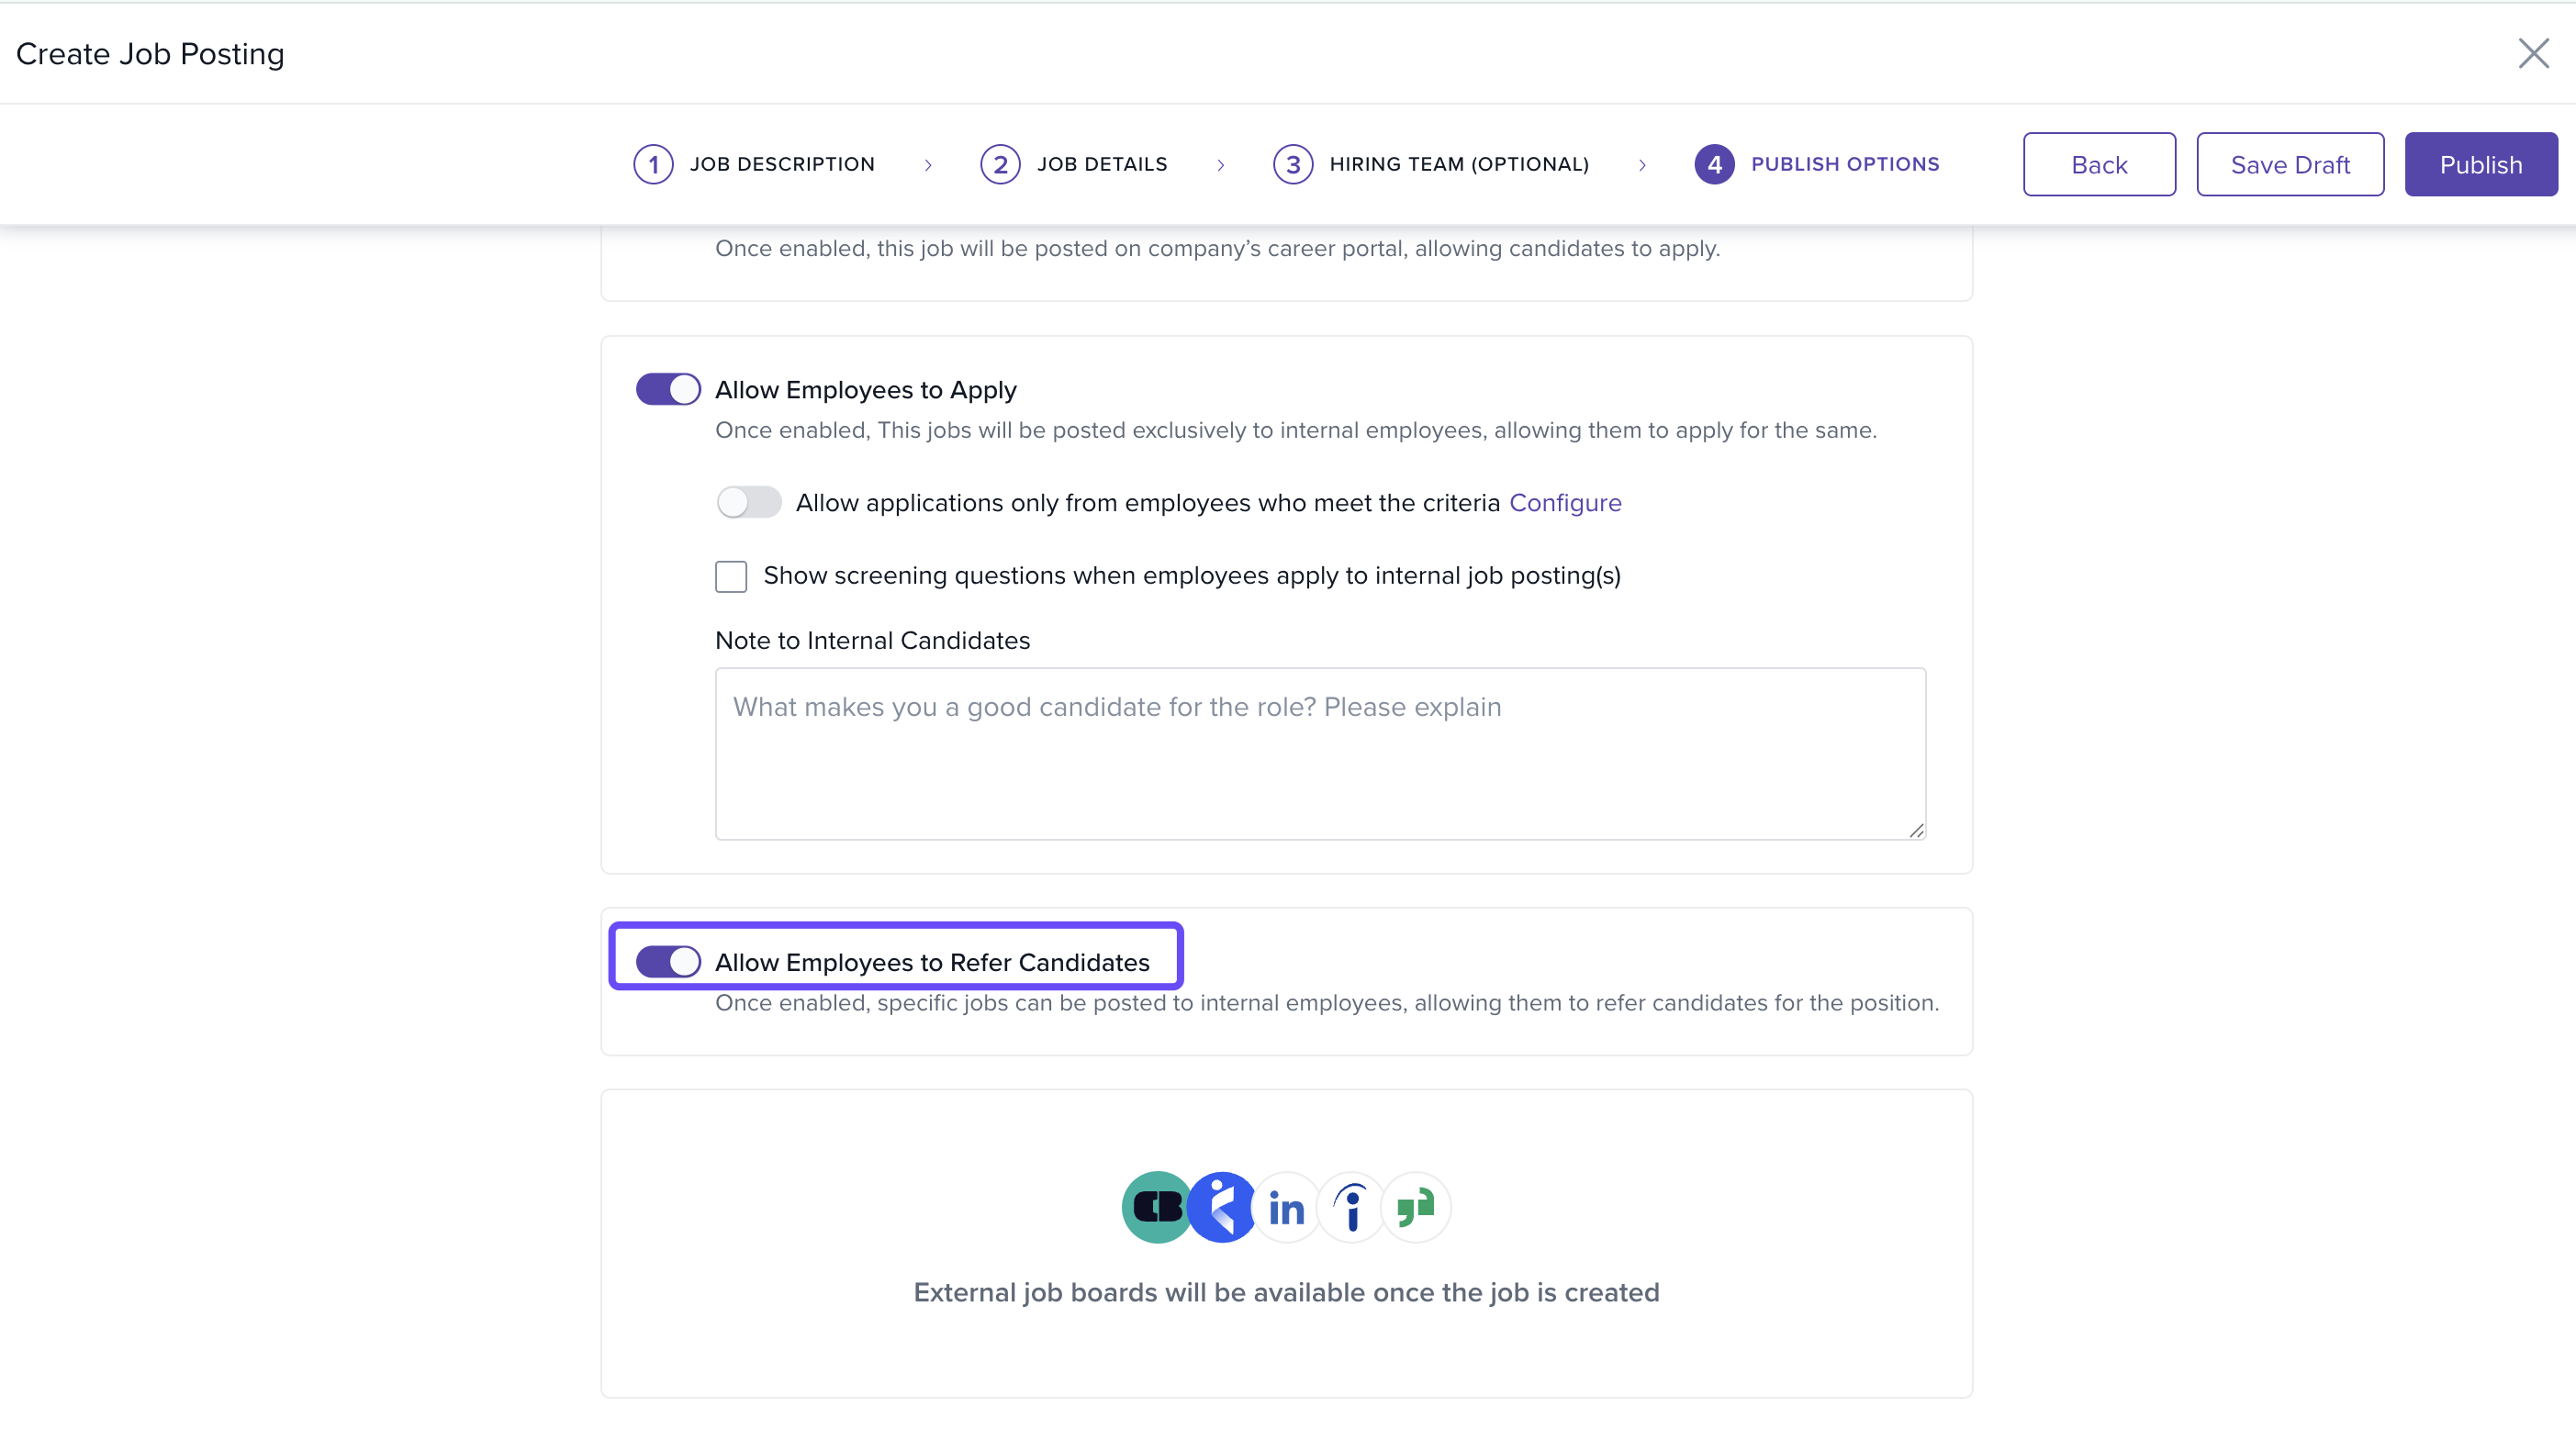Enable the employee criteria restriction toggle
The image size is (2576, 1429).
748,502
